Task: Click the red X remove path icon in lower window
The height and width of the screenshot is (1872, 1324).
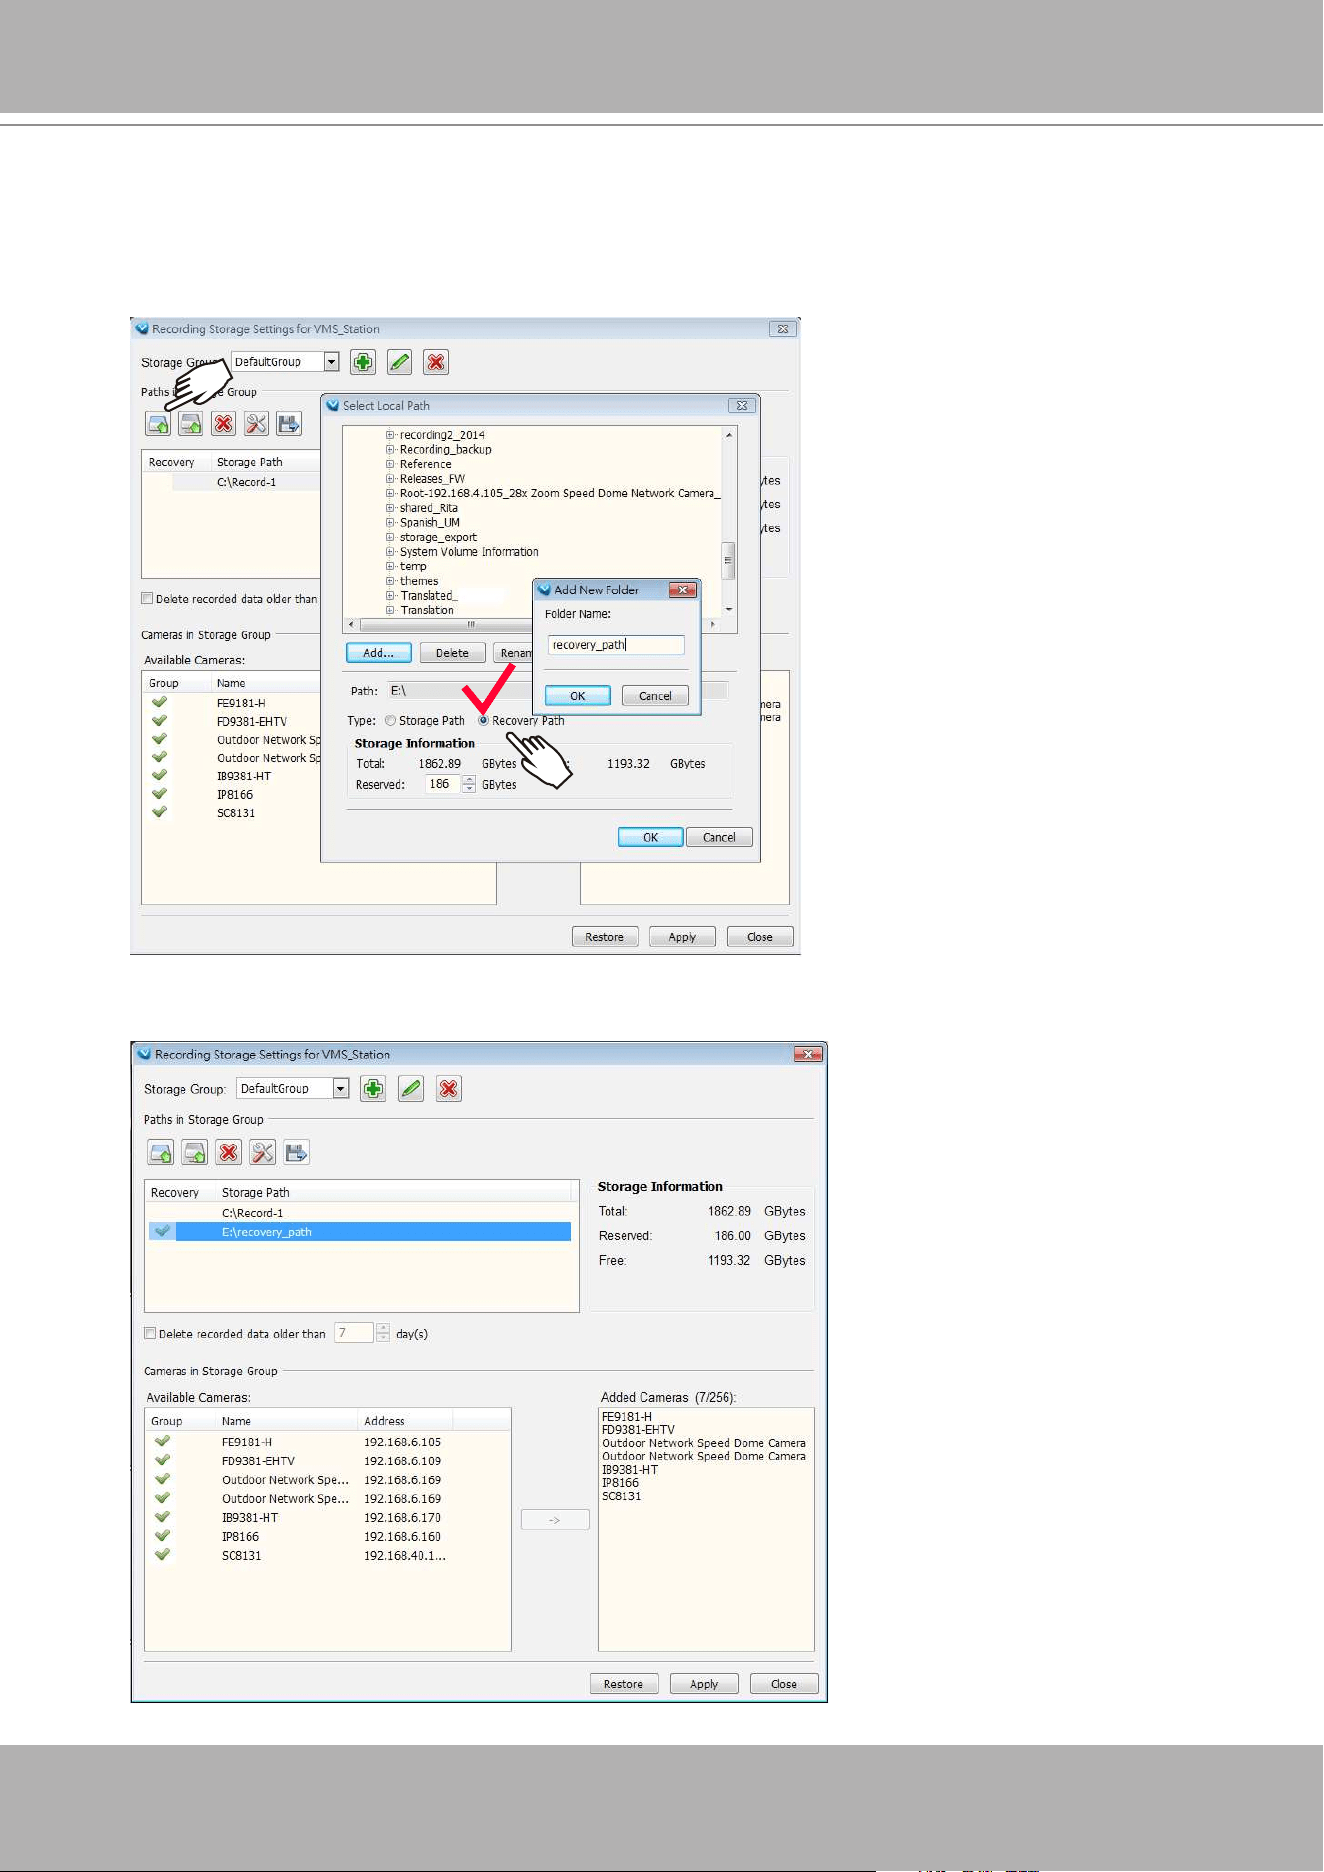Action: (x=229, y=1153)
